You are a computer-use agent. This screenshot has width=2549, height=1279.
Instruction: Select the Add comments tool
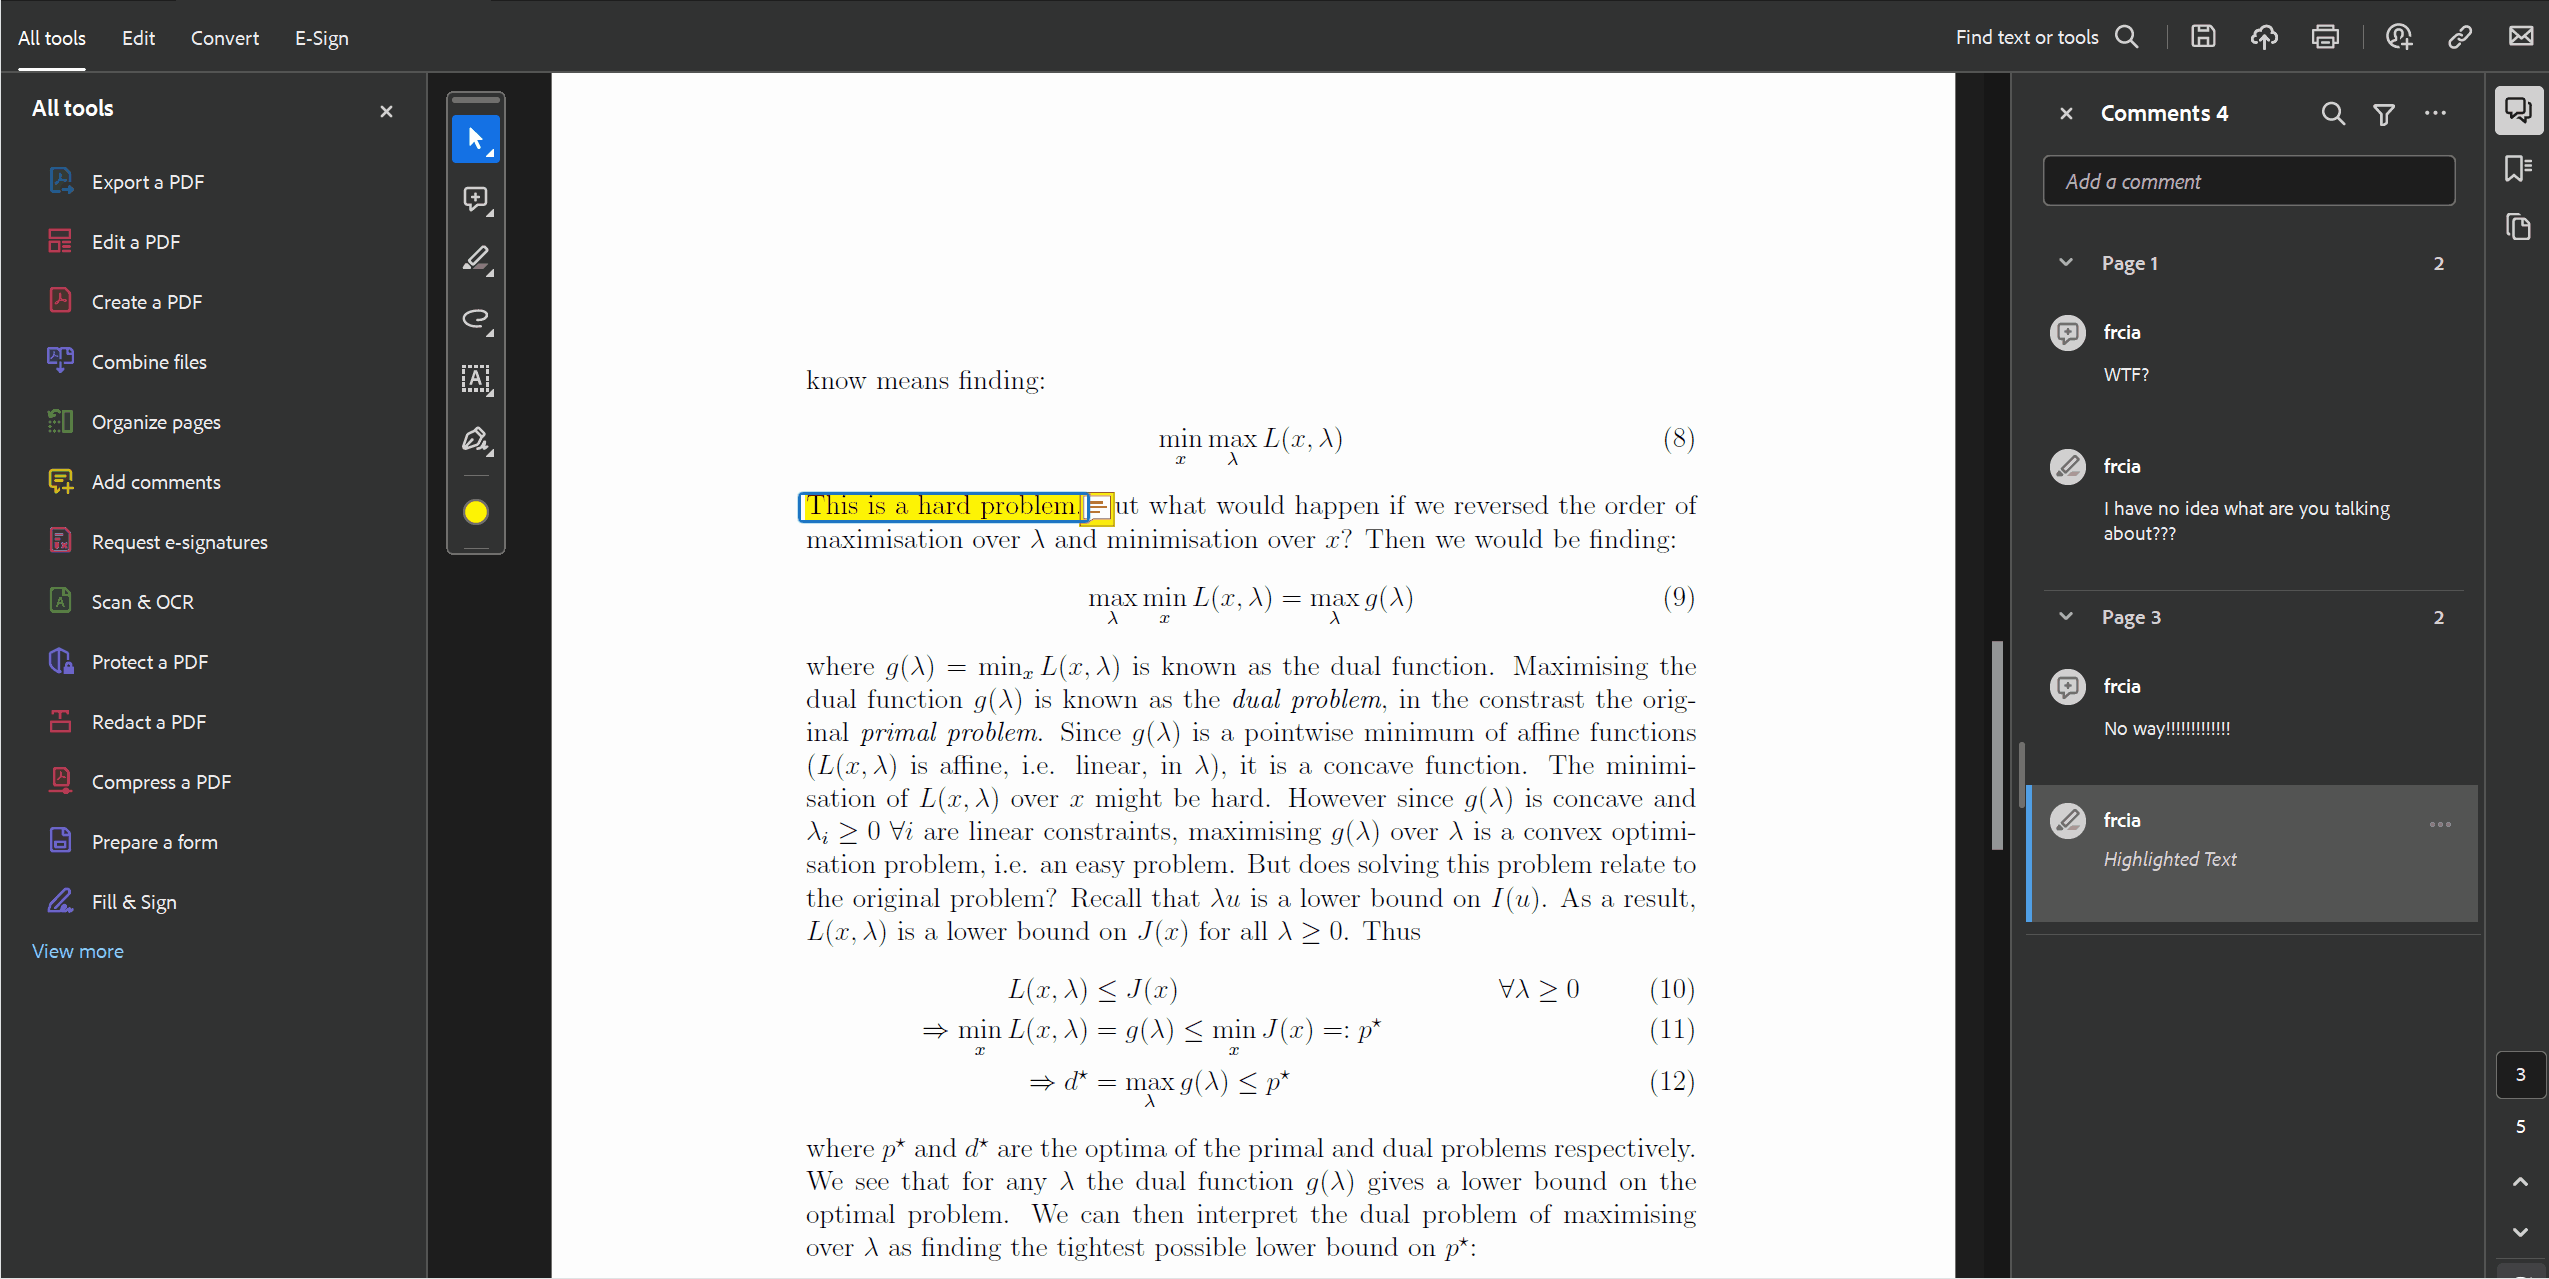158,481
